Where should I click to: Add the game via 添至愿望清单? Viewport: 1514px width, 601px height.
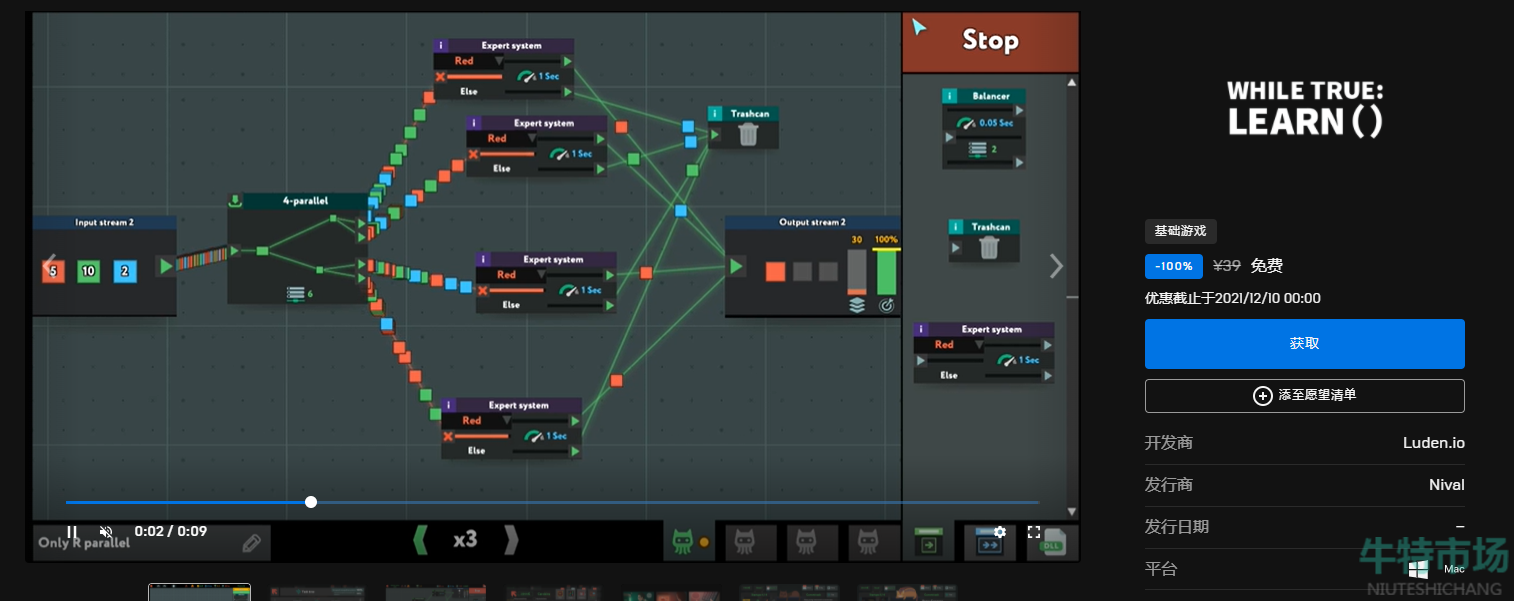(x=1305, y=396)
